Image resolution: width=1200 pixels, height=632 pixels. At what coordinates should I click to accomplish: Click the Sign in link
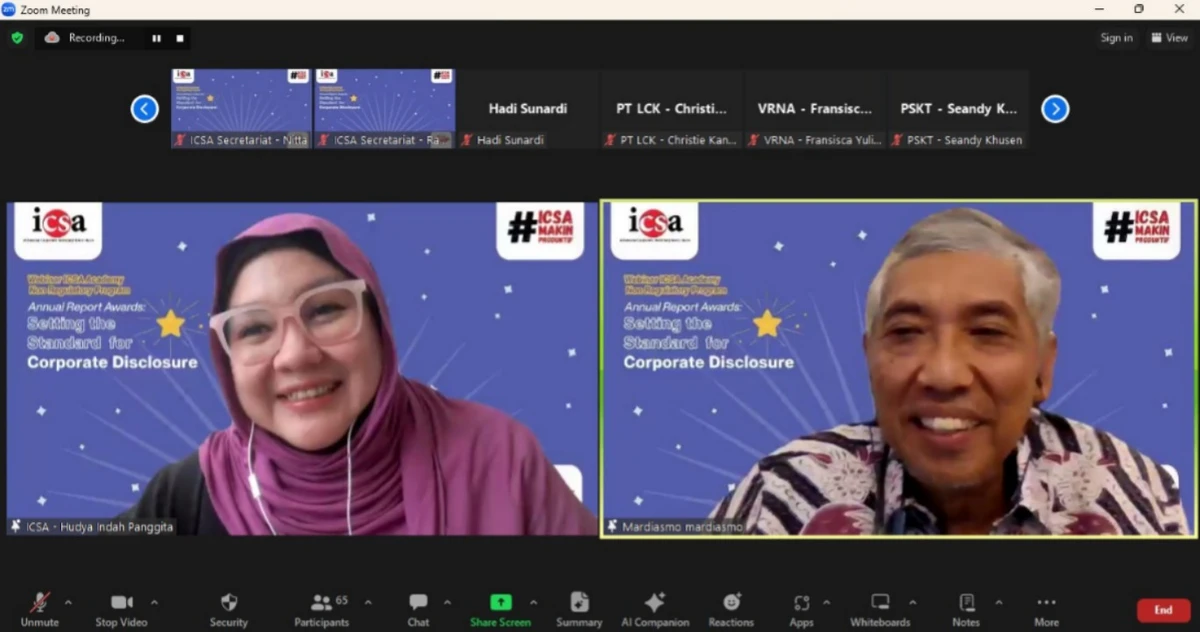(x=1116, y=38)
